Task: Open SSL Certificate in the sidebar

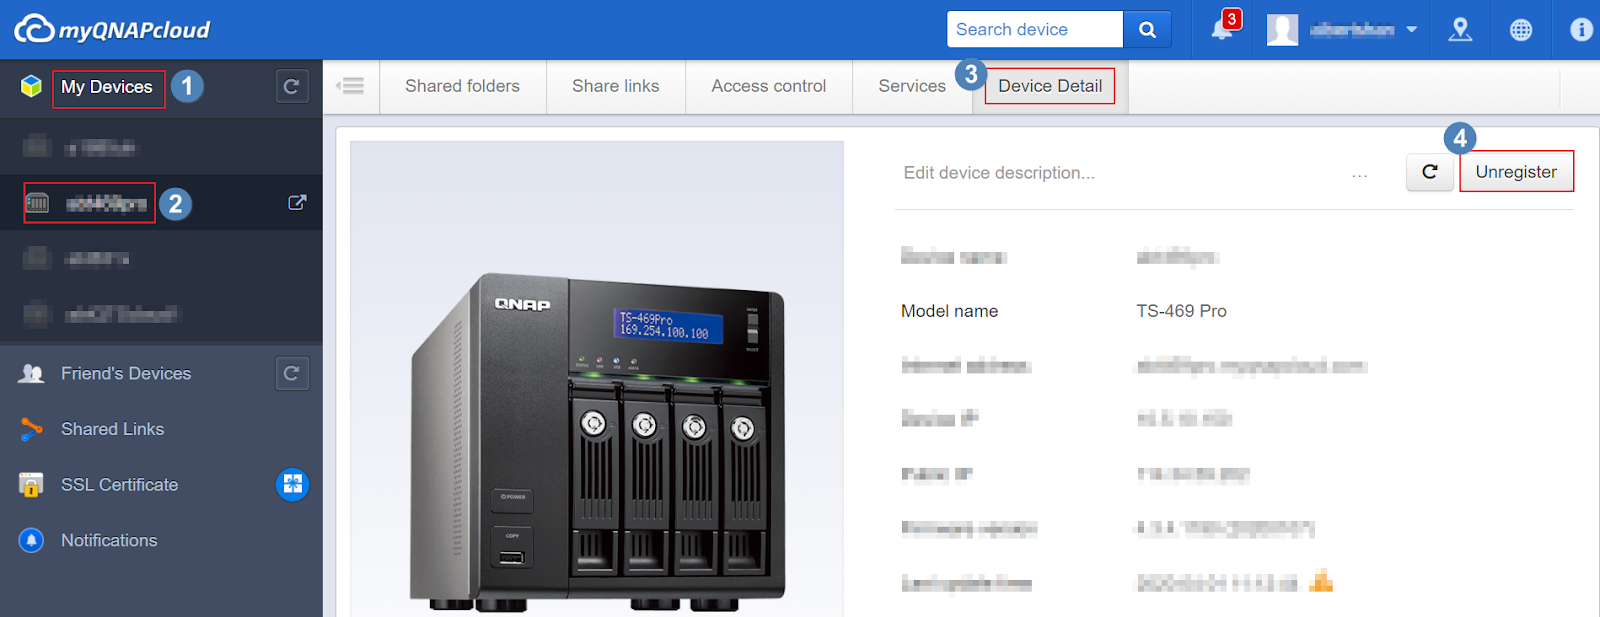Action: tap(119, 485)
